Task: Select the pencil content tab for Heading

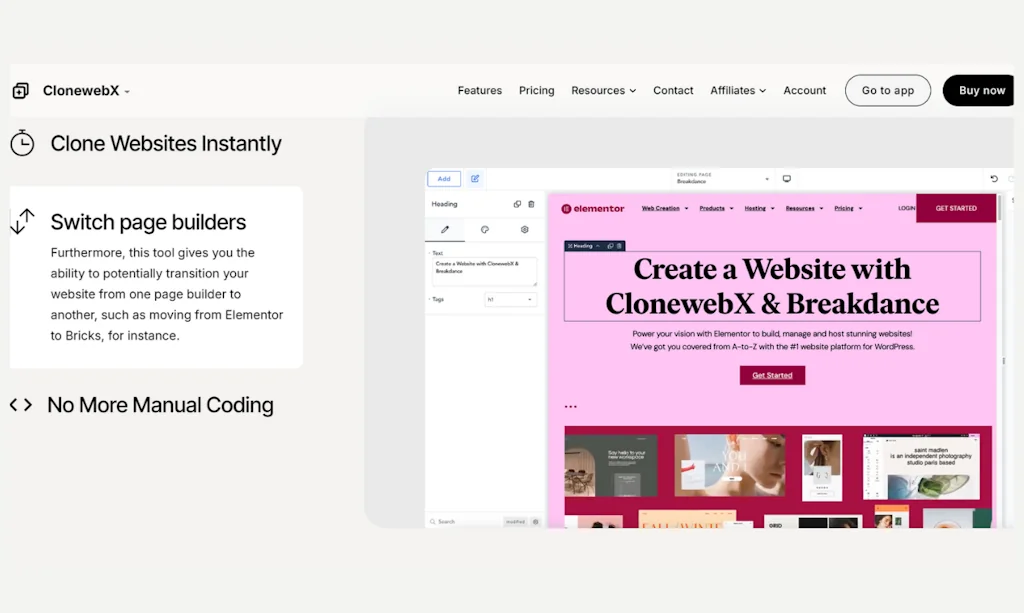Action: pos(446,228)
